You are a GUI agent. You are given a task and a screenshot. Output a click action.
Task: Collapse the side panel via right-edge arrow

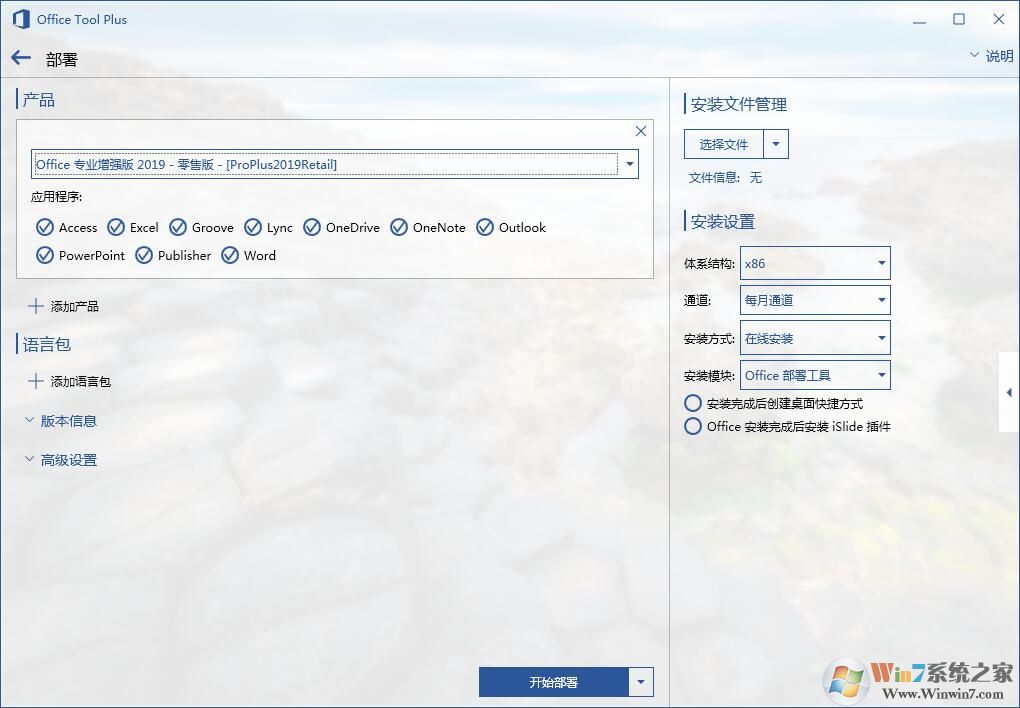point(1009,392)
